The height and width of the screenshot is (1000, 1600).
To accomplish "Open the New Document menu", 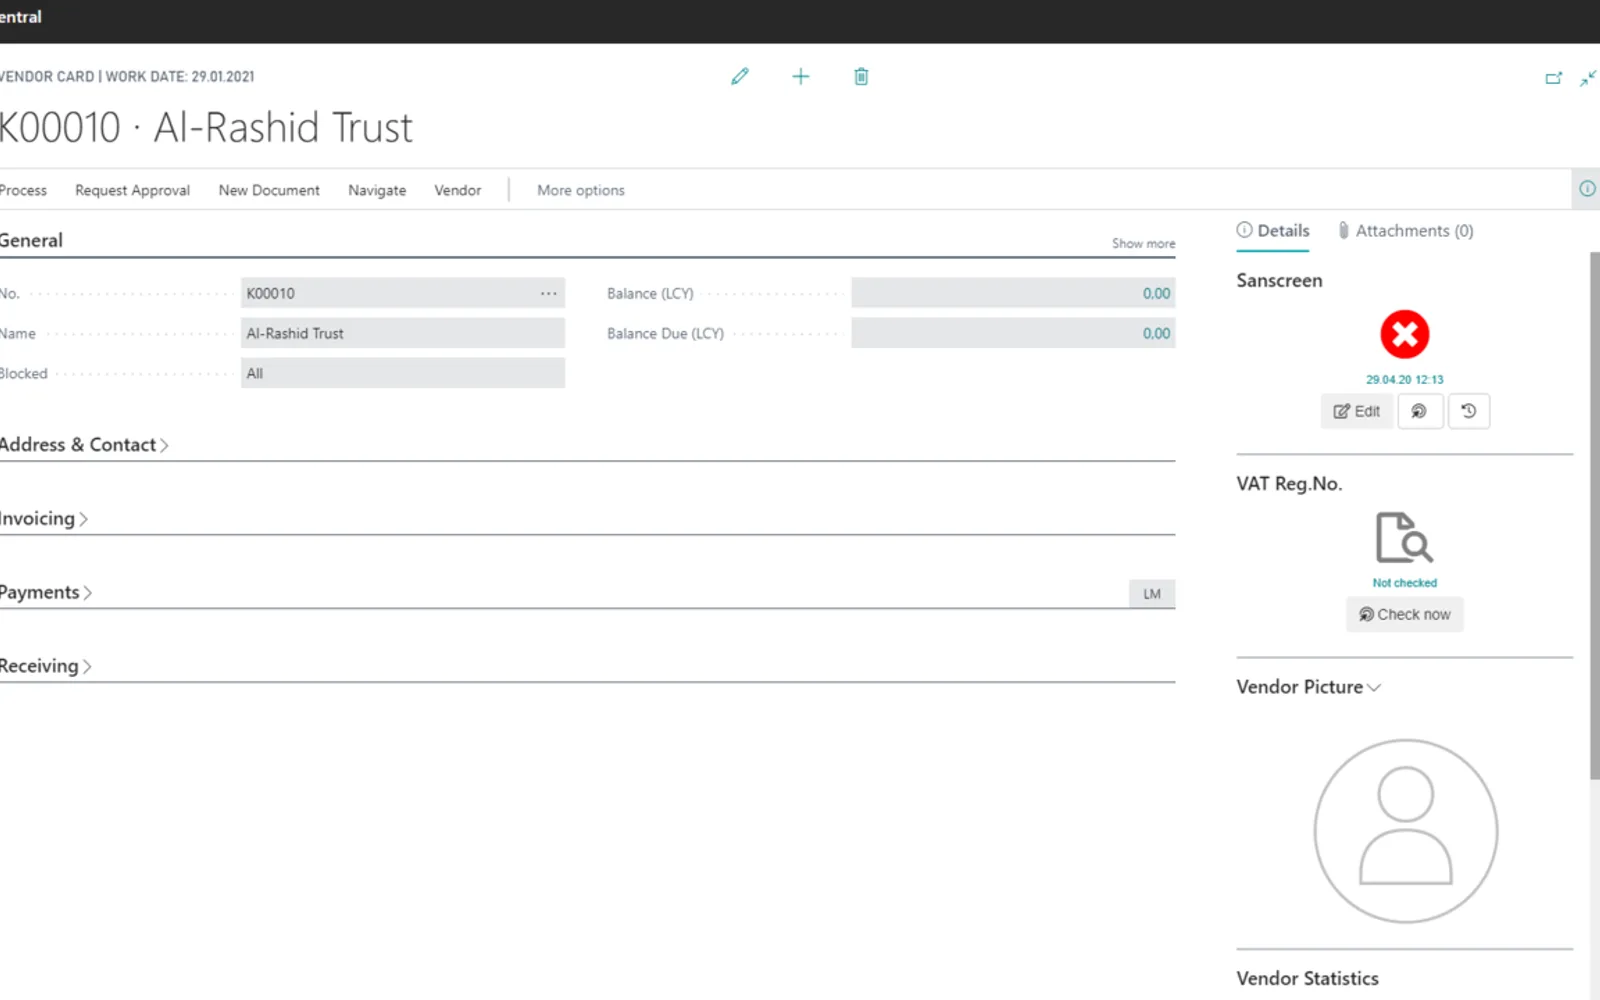I will pyautogui.click(x=269, y=190).
